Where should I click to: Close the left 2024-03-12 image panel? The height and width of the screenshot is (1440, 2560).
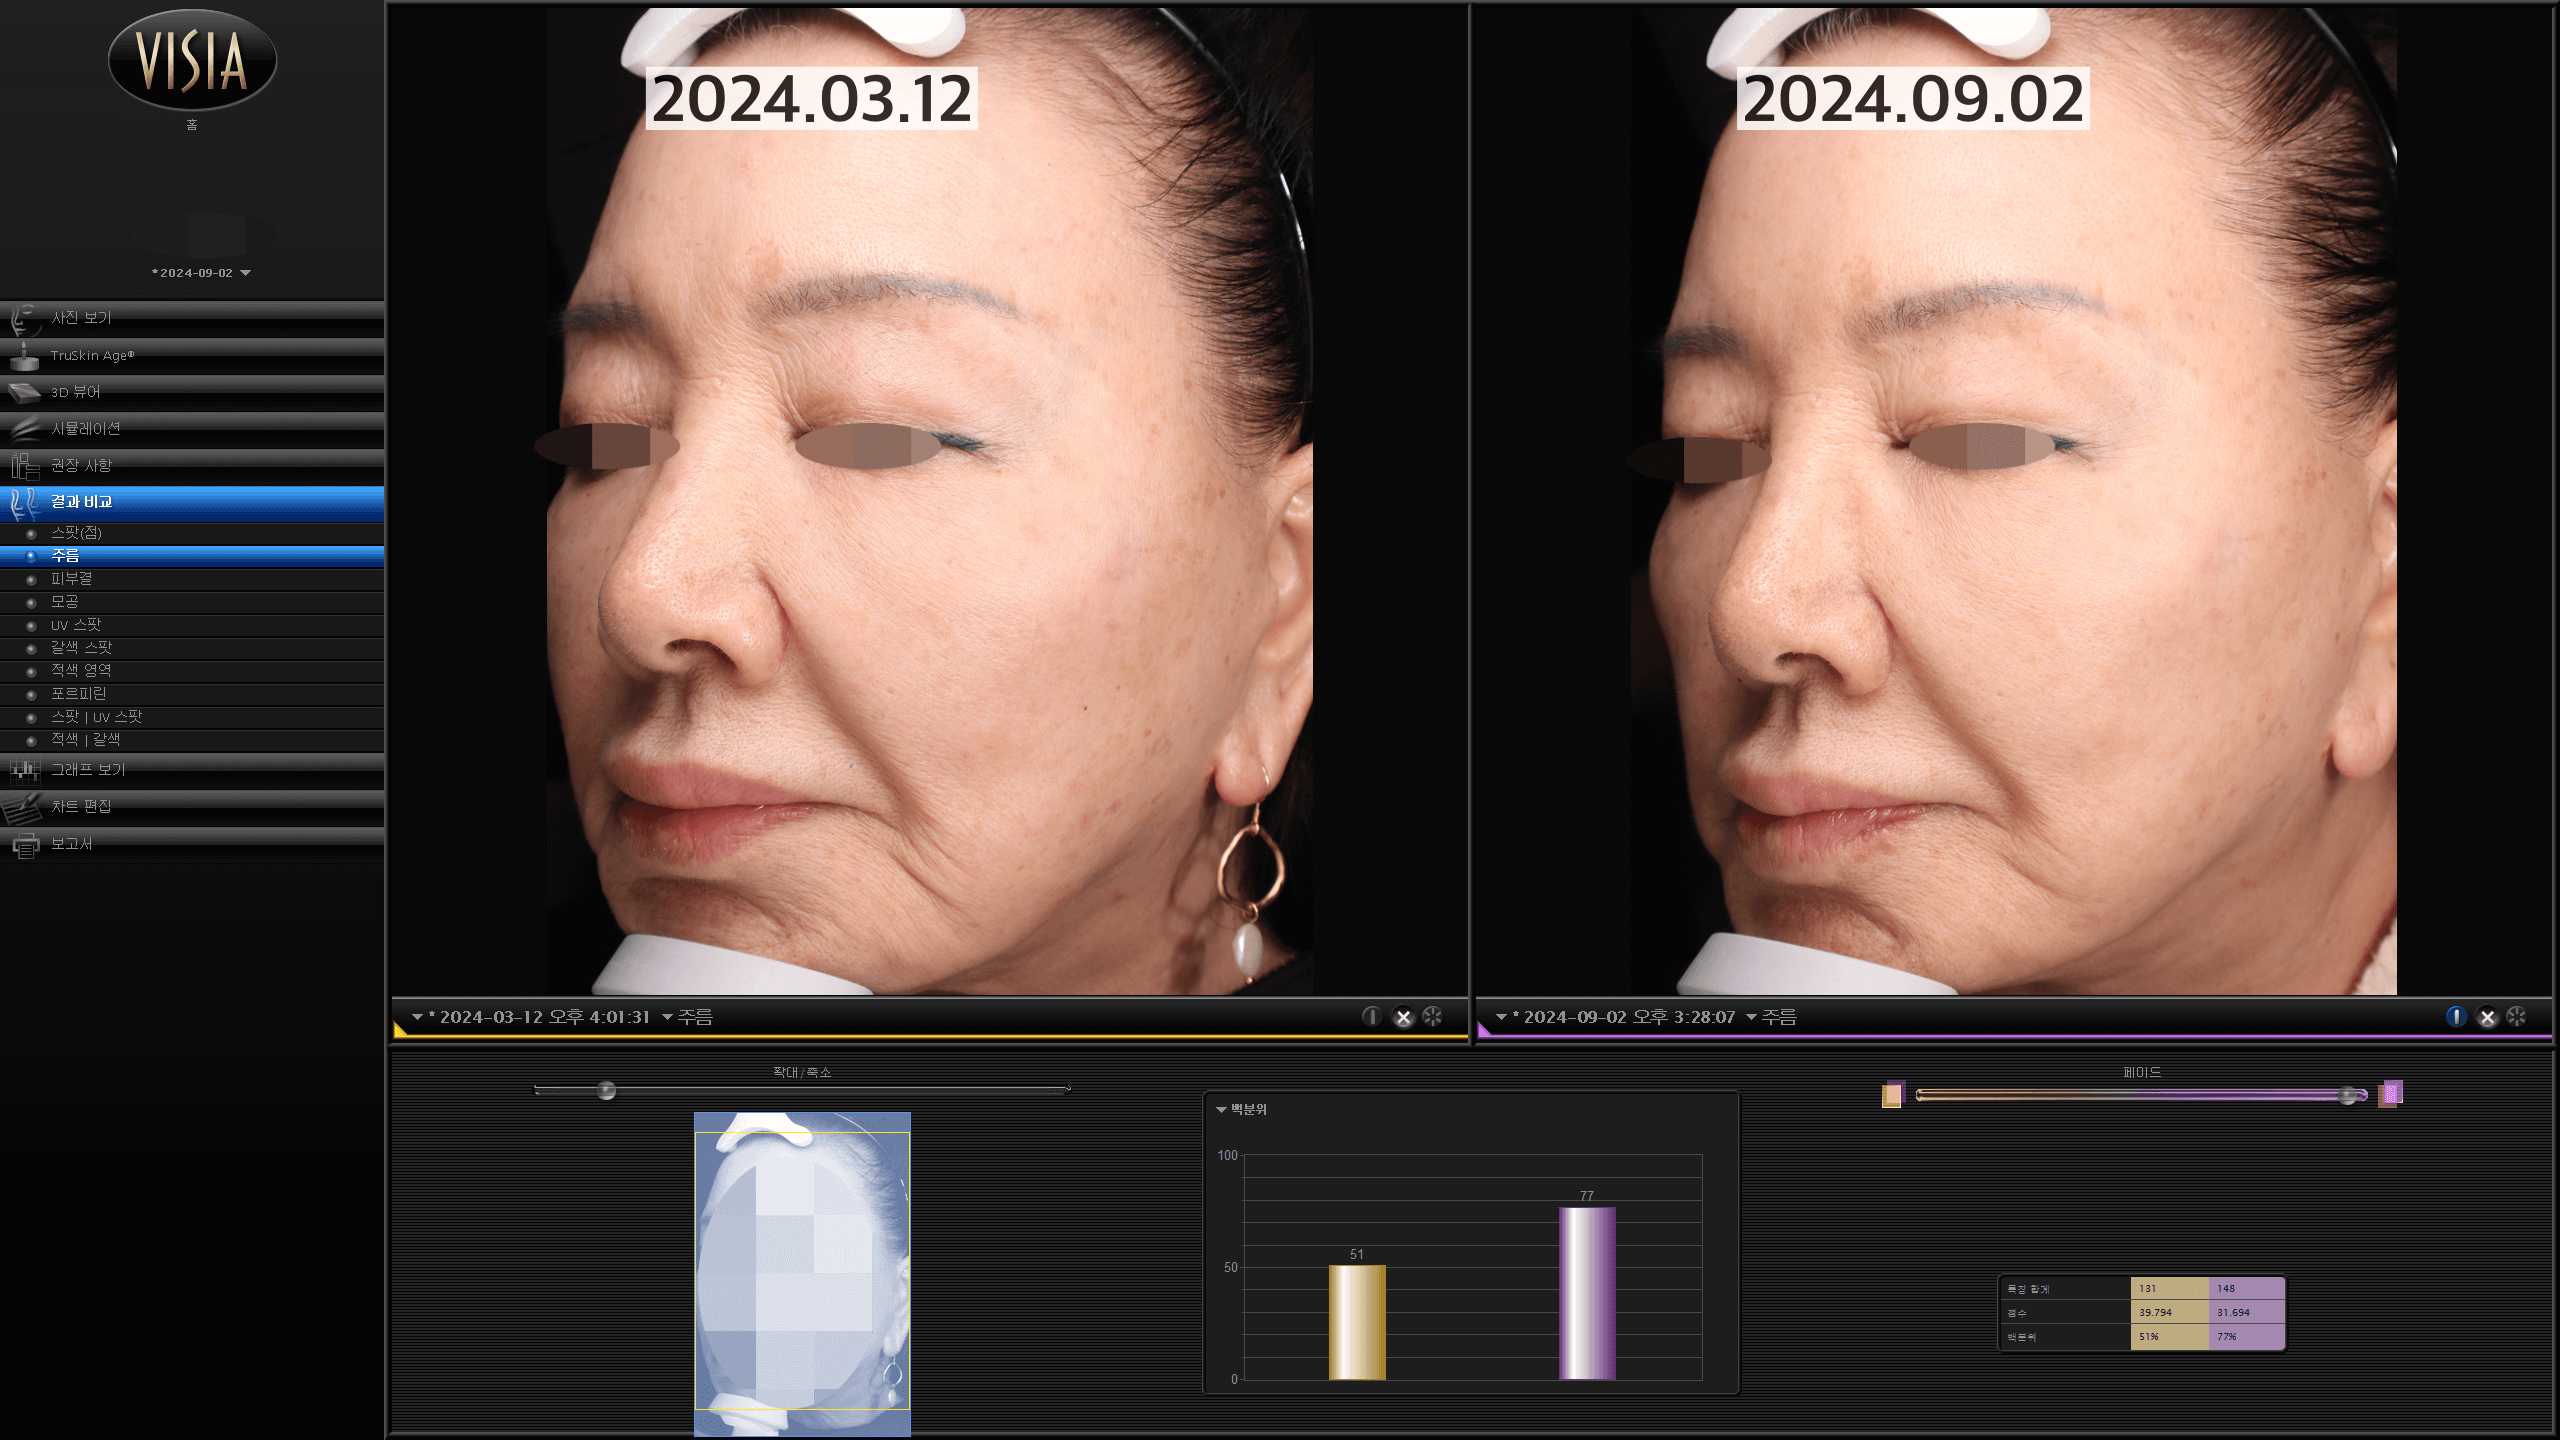coord(1403,1017)
